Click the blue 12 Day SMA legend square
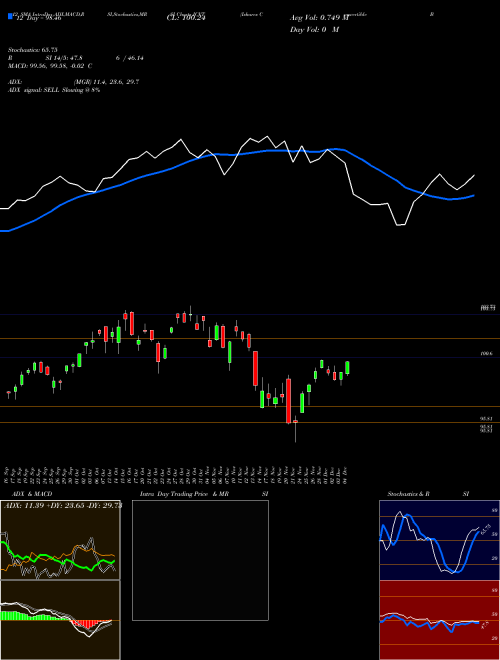The width and height of the screenshot is (500, 660). (x=10, y=17)
